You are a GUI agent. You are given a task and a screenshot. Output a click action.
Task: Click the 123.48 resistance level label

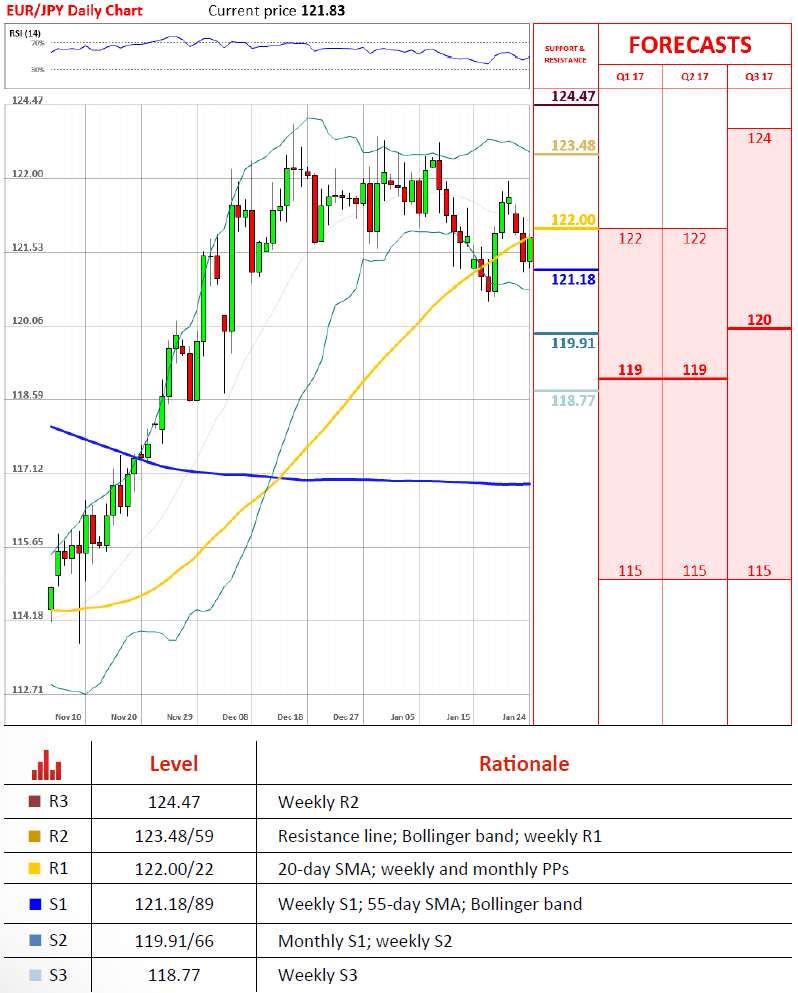[x=573, y=145]
